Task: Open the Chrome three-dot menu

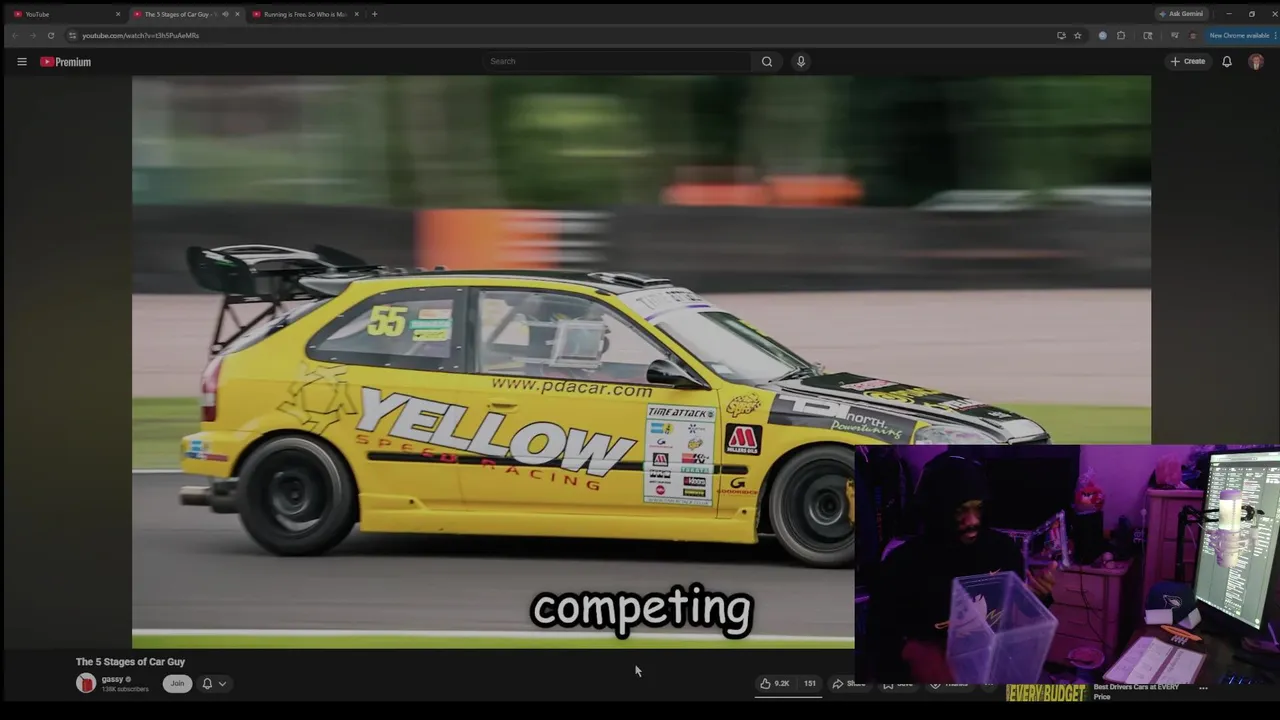Action: click(1275, 35)
